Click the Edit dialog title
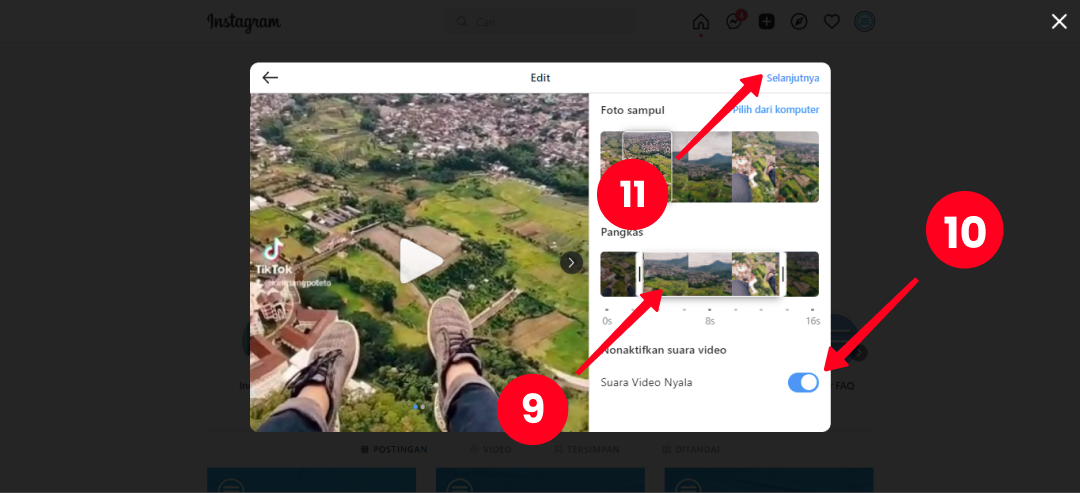The height and width of the screenshot is (493, 1080). [540, 78]
